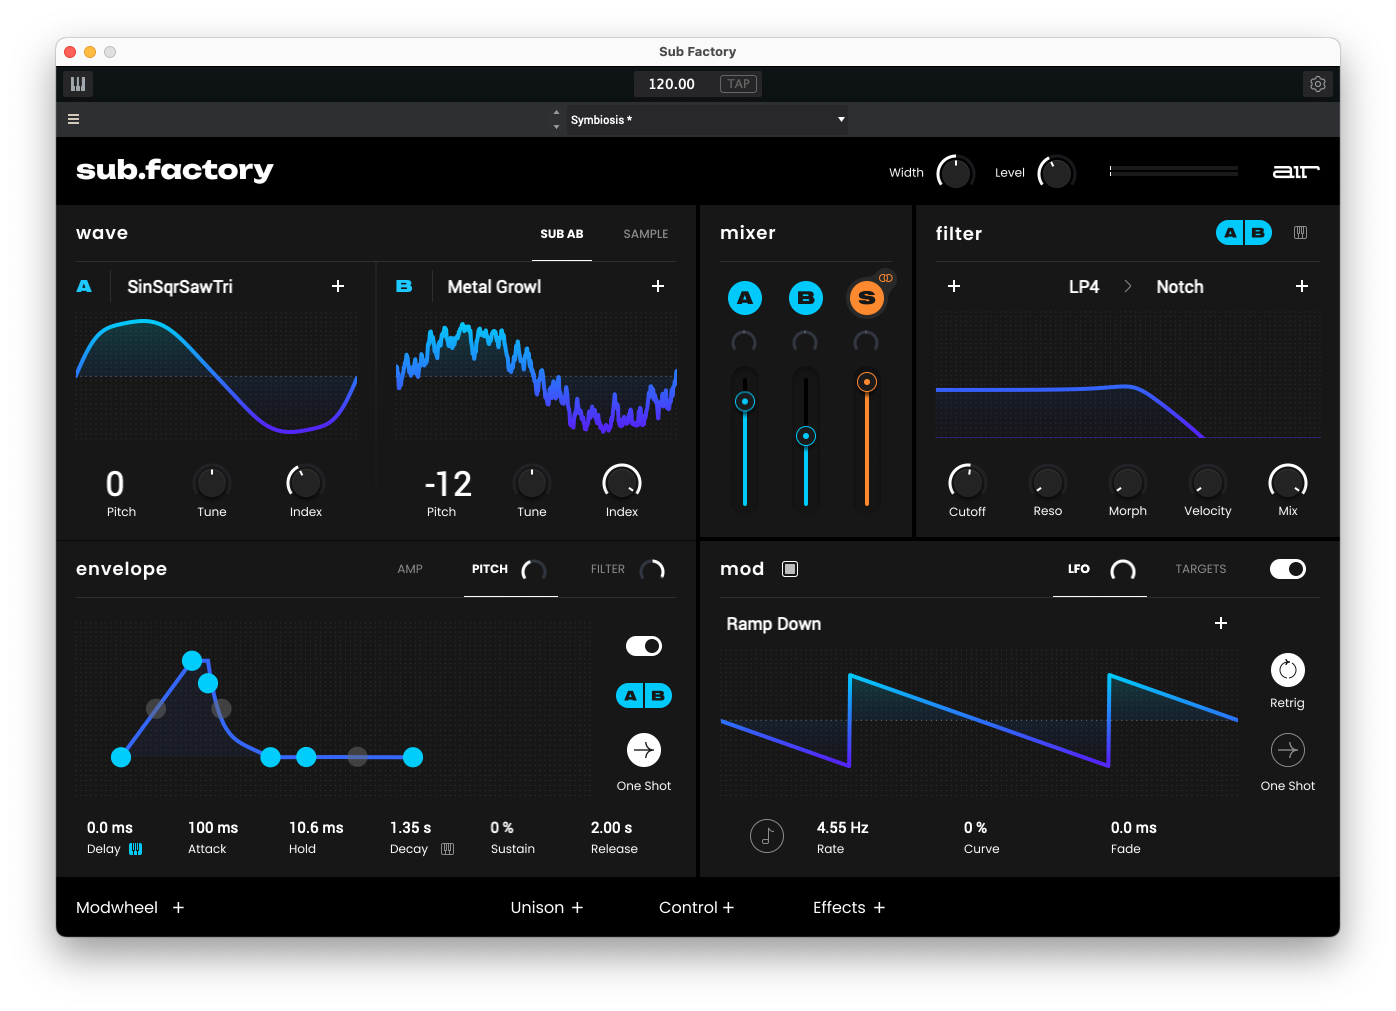Open the settings gear icon
The image size is (1396, 1011).
(x=1317, y=84)
